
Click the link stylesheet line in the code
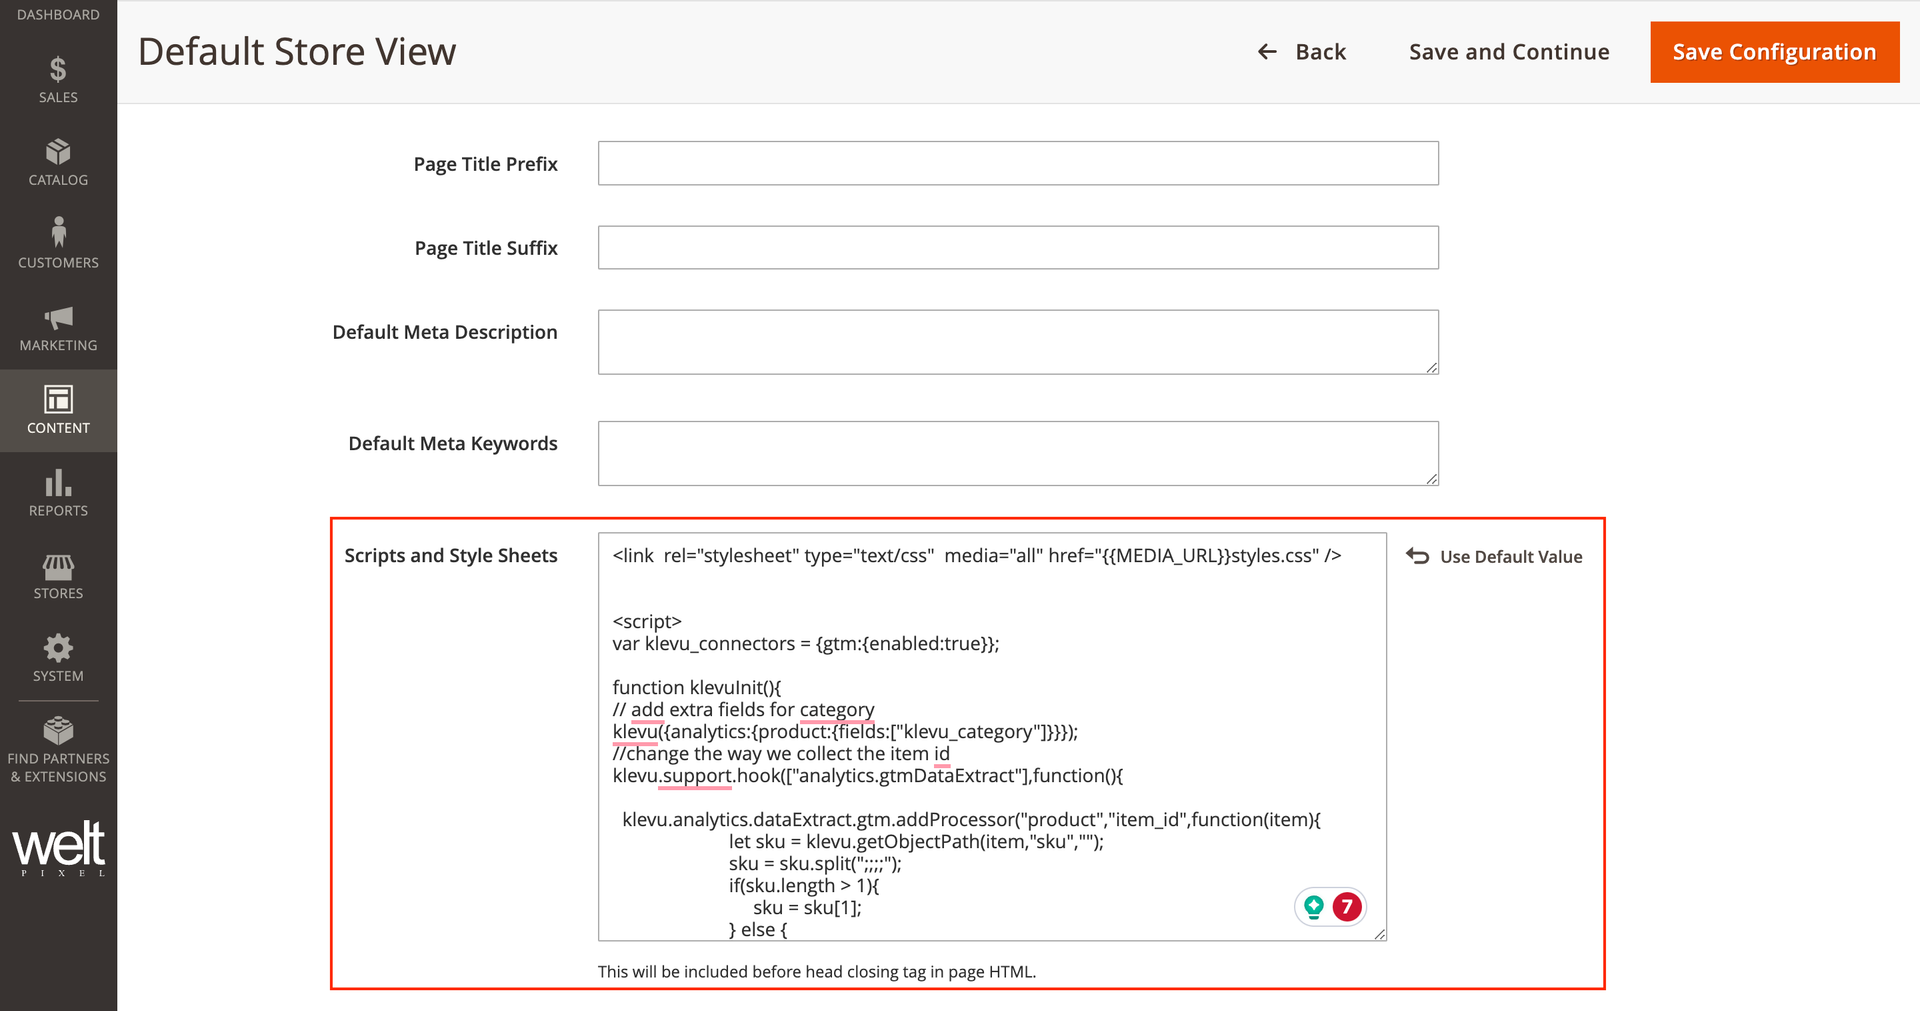977,556
